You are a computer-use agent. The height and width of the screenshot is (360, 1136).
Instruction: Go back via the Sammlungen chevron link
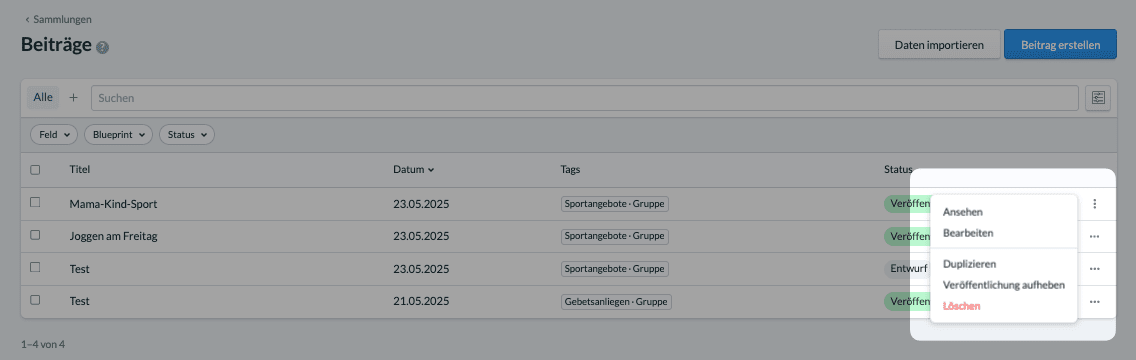[x=59, y=20]
